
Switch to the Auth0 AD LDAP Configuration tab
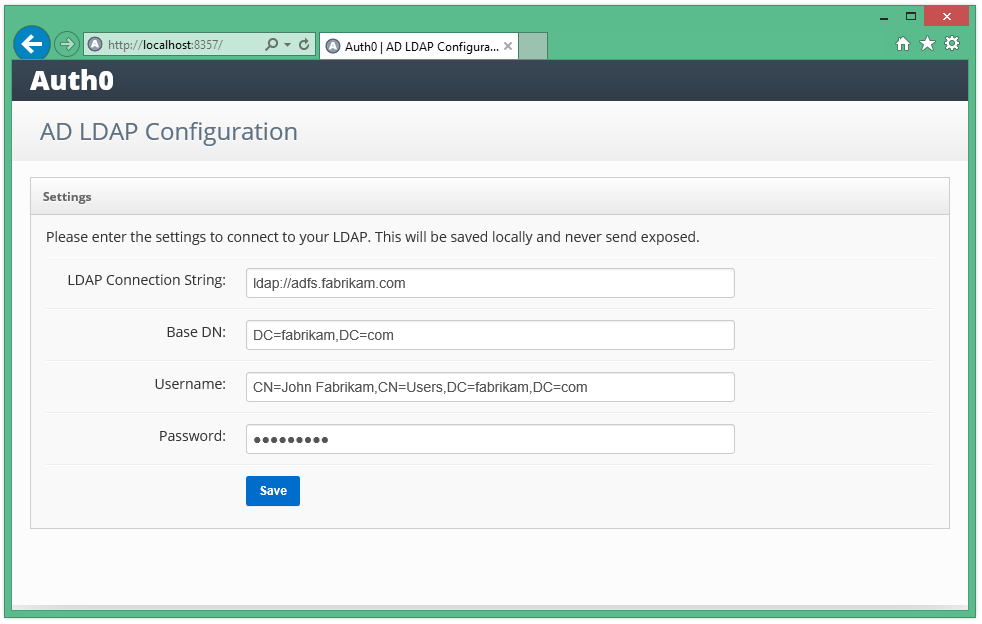[418, 46]
